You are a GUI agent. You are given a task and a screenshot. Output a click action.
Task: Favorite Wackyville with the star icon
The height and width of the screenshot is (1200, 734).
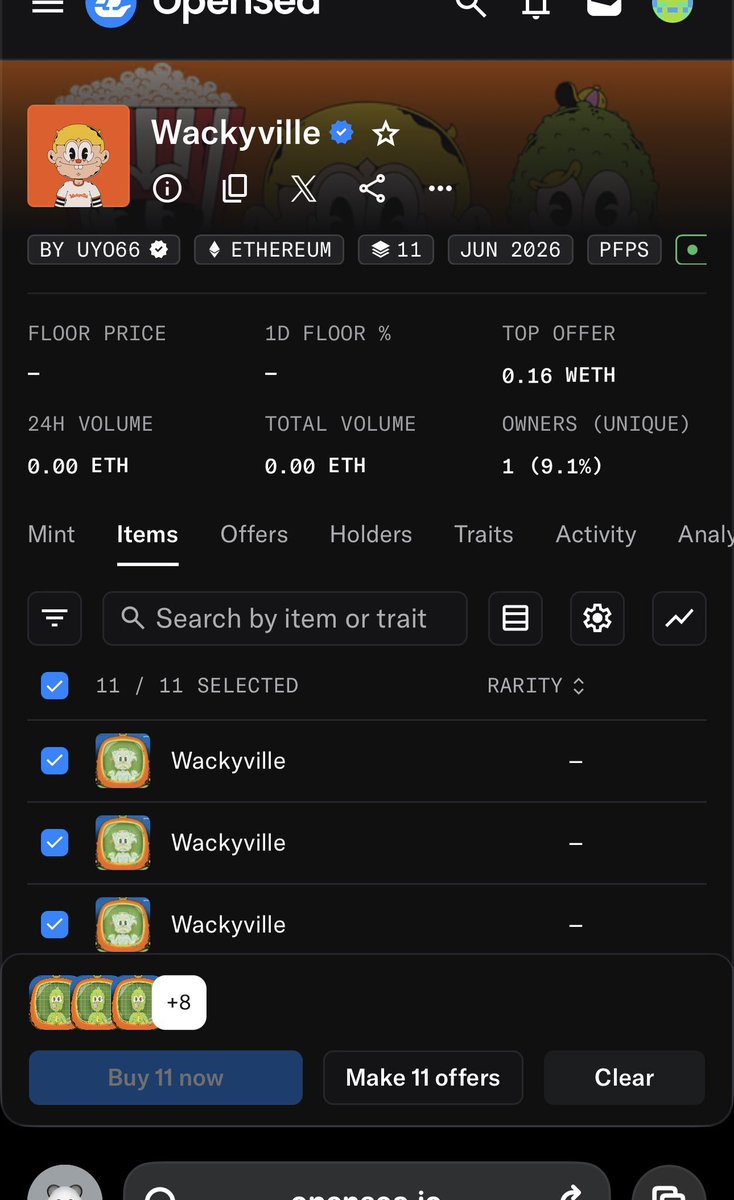(x=385, y=134)
